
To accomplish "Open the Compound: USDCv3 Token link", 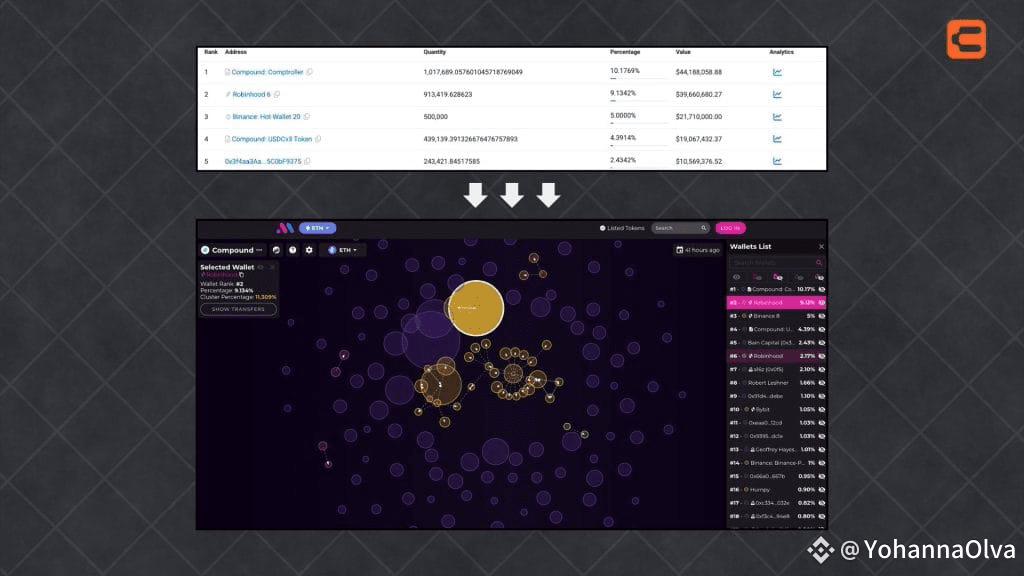I will click(272, 138).
